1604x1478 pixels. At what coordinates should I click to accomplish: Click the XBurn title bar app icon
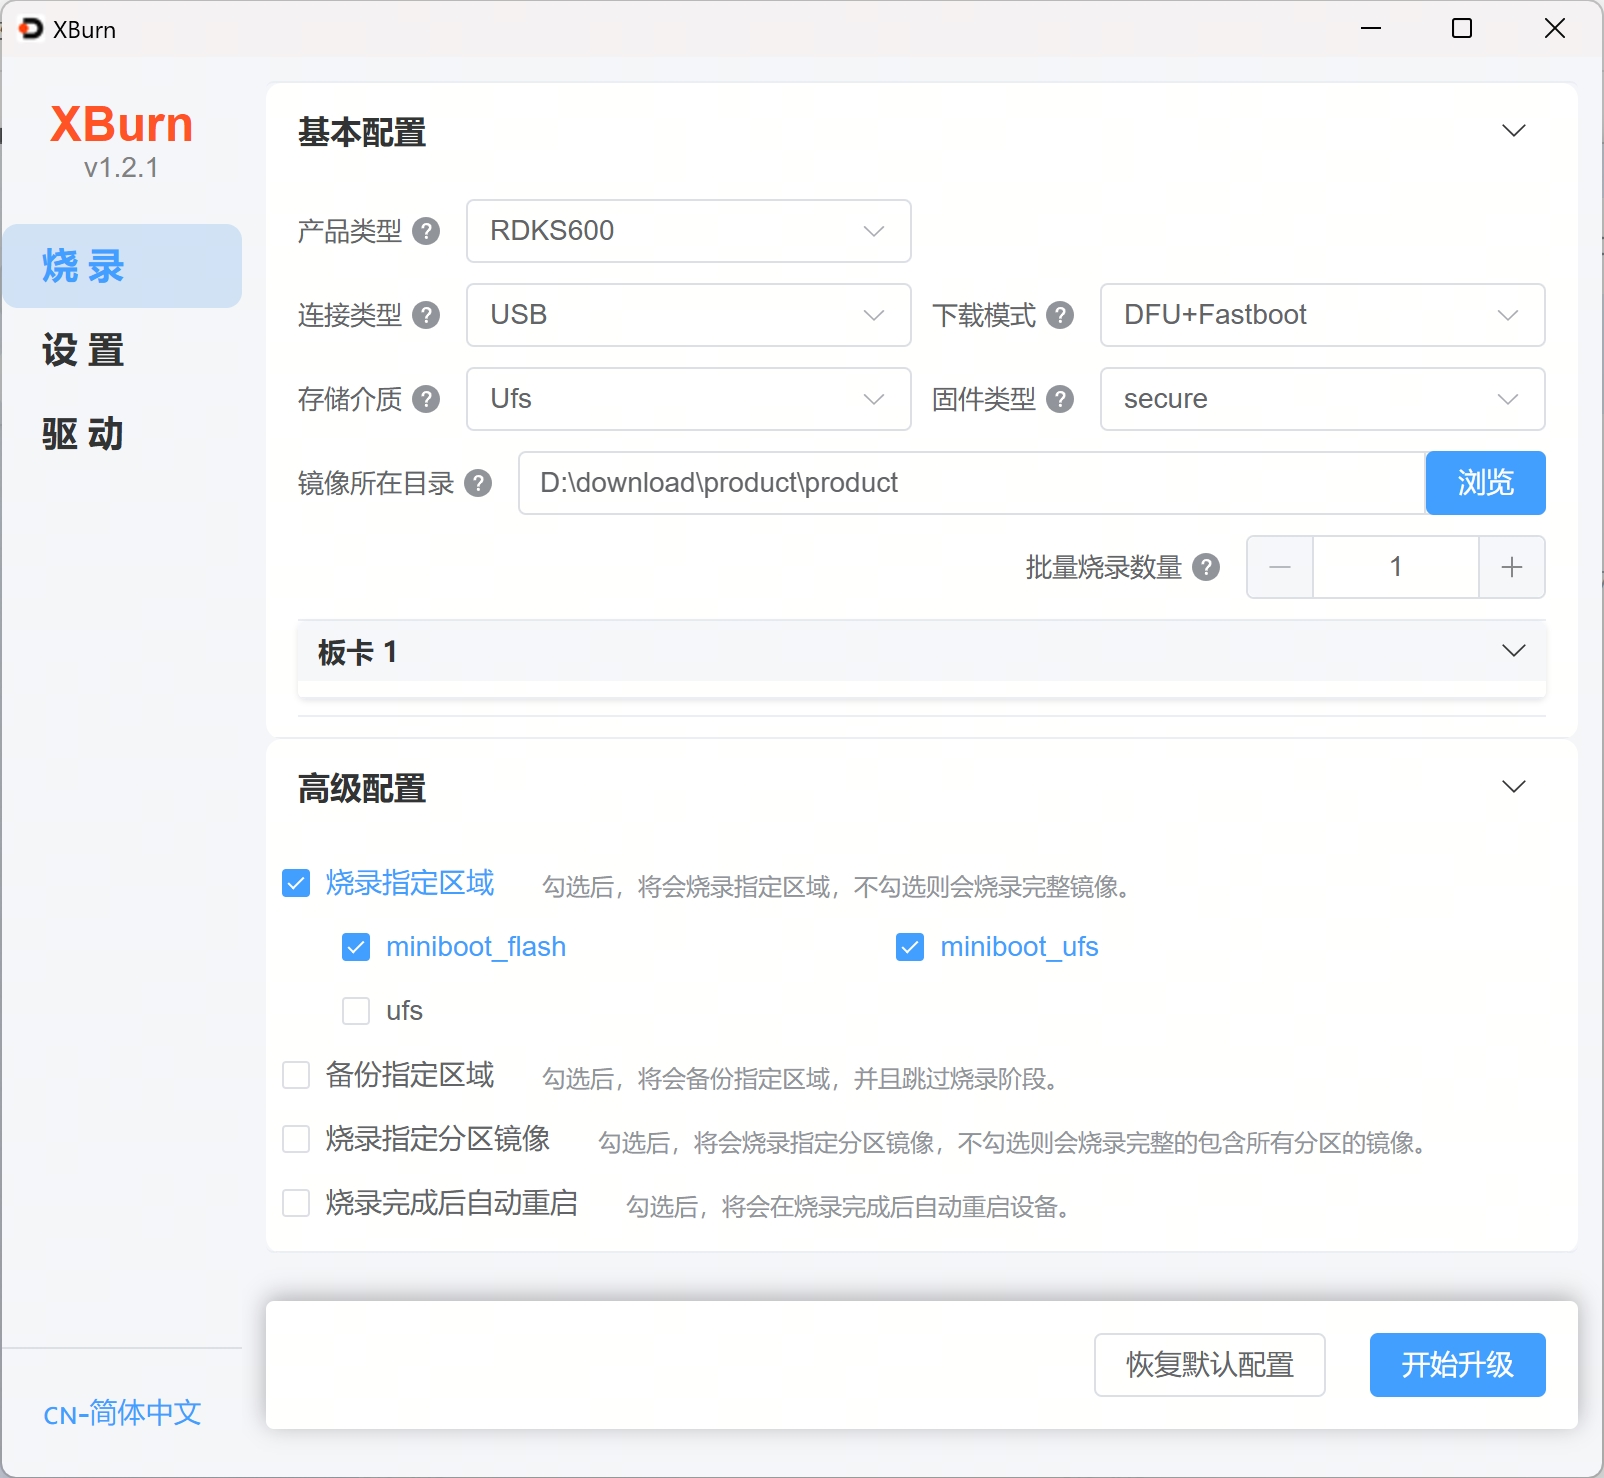click(31, 29)
